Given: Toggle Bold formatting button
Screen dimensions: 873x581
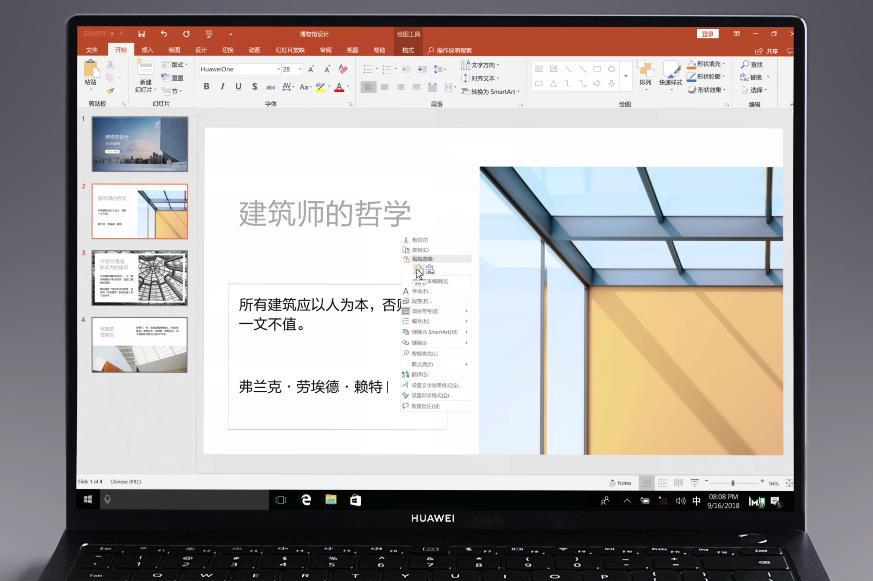Looking at the screenshot, I should pos(207,87).
